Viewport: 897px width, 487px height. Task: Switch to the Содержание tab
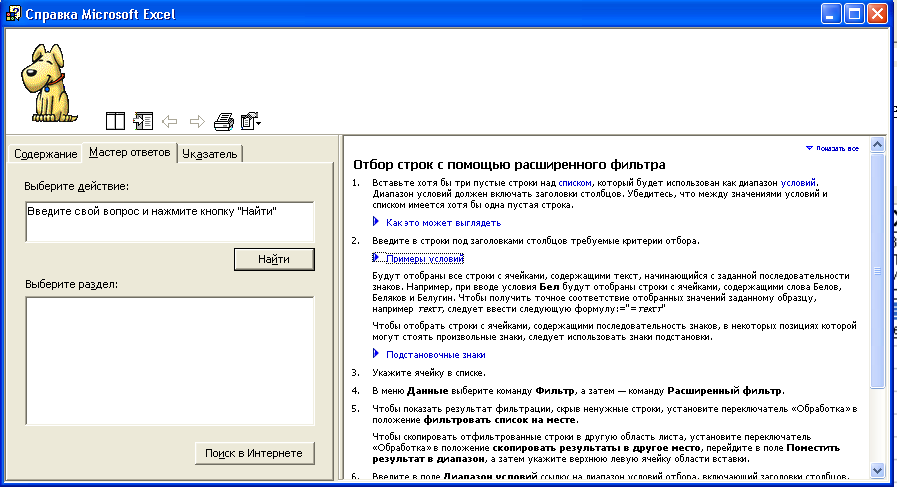(x=46, y=154)
